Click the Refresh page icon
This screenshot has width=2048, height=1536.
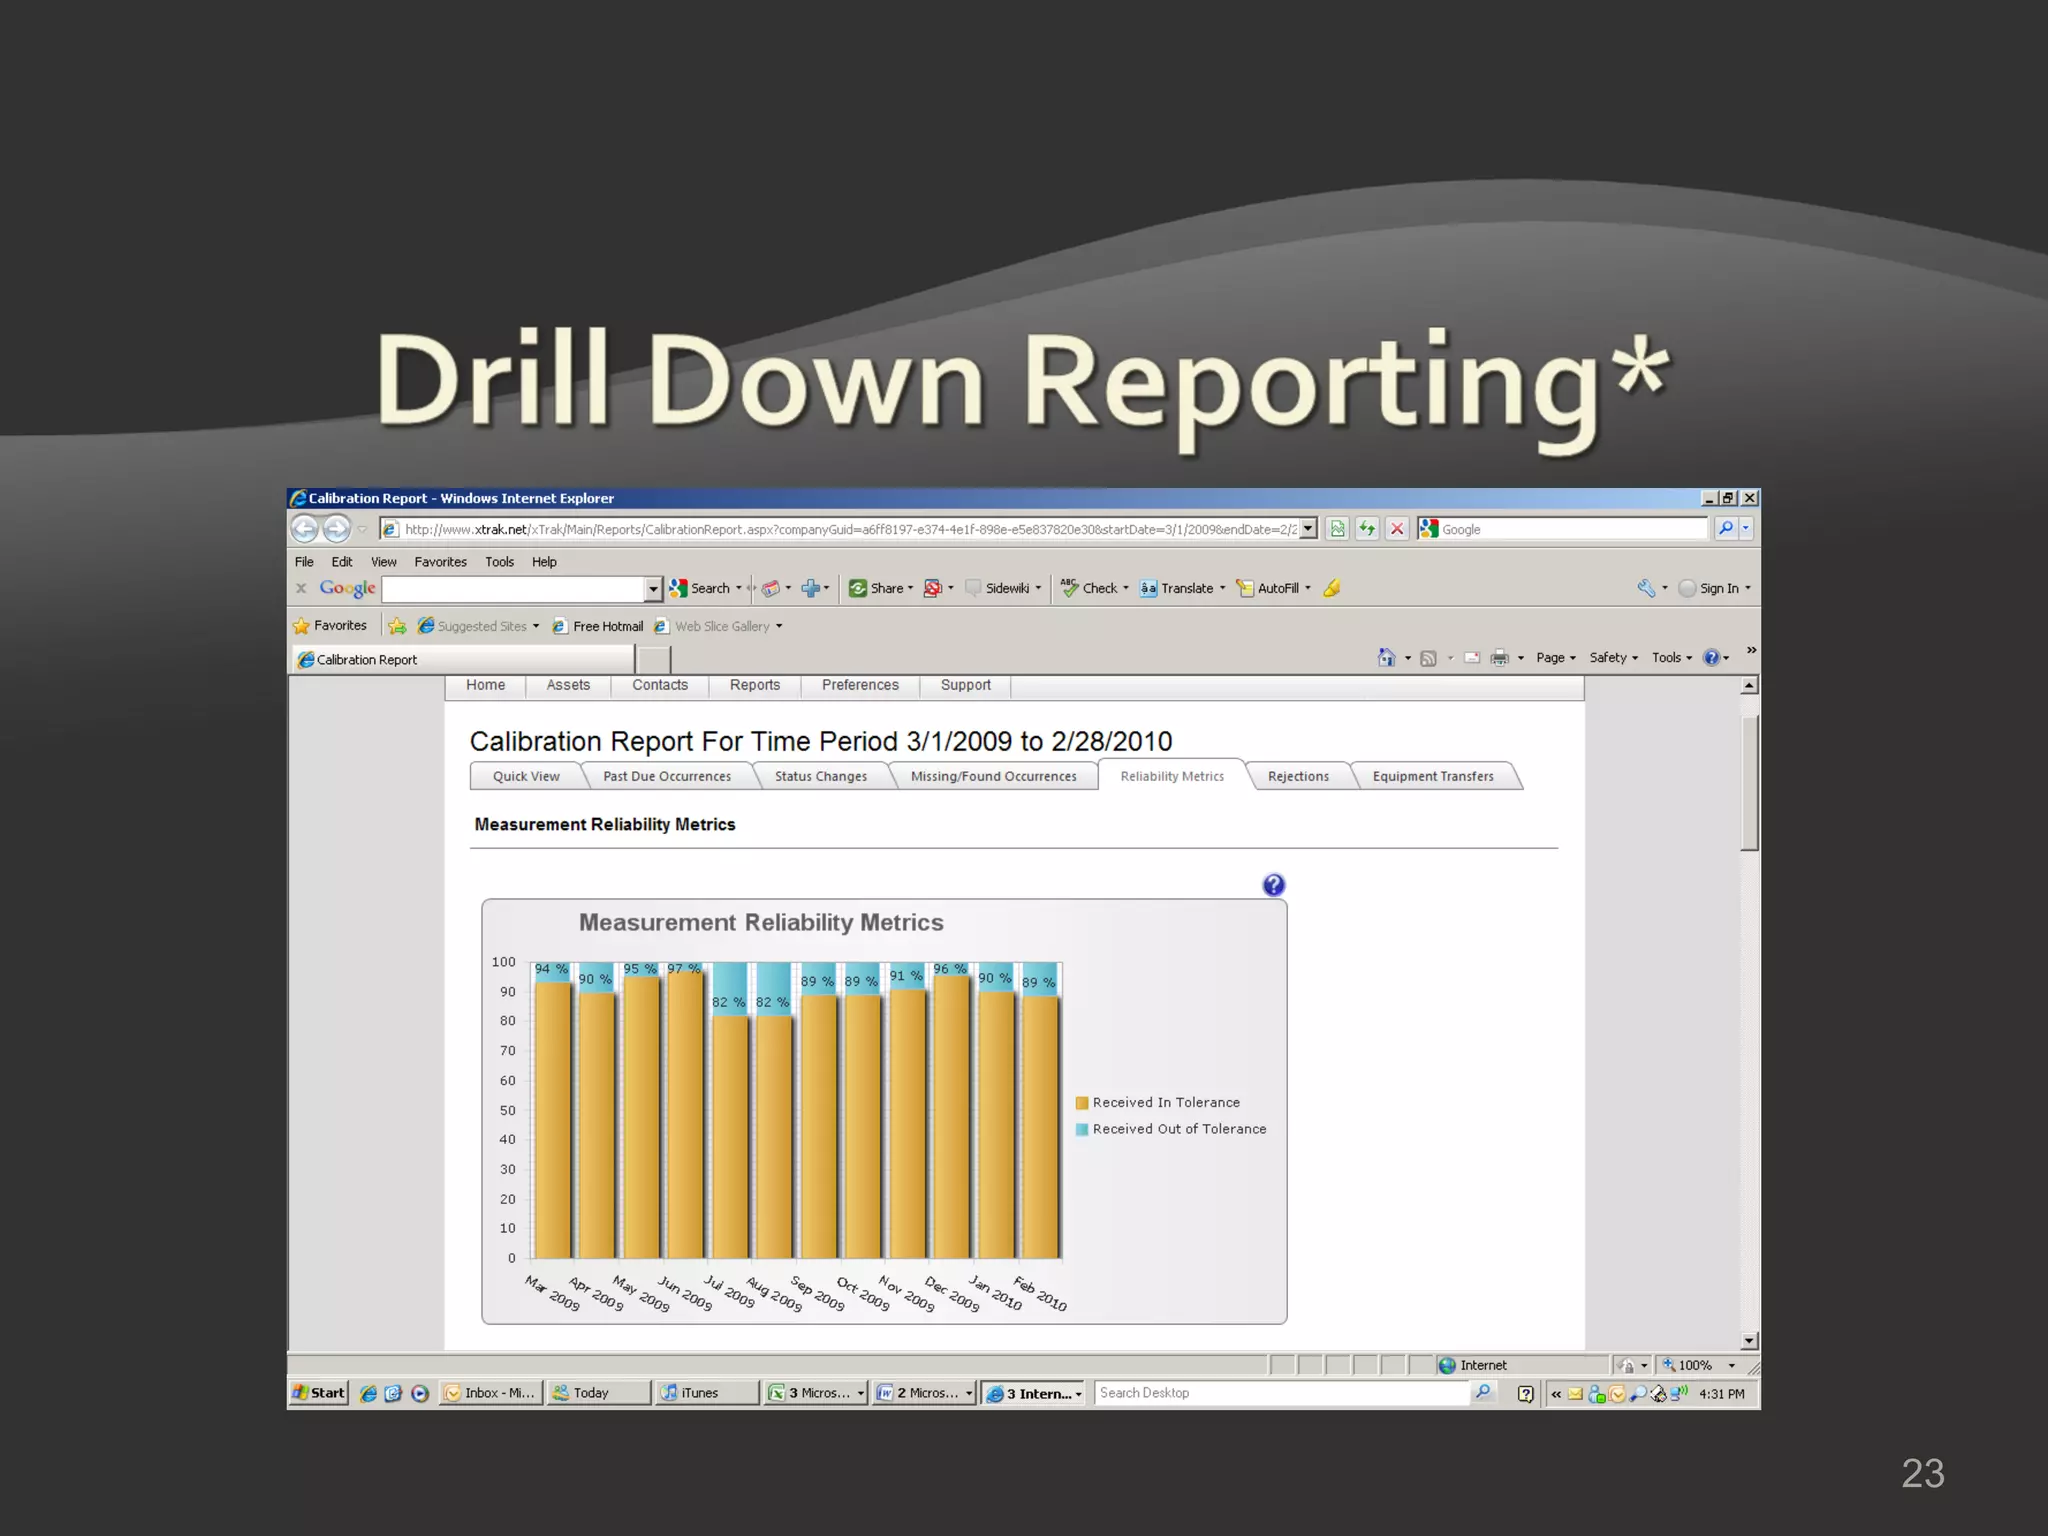pos(1367,528)
